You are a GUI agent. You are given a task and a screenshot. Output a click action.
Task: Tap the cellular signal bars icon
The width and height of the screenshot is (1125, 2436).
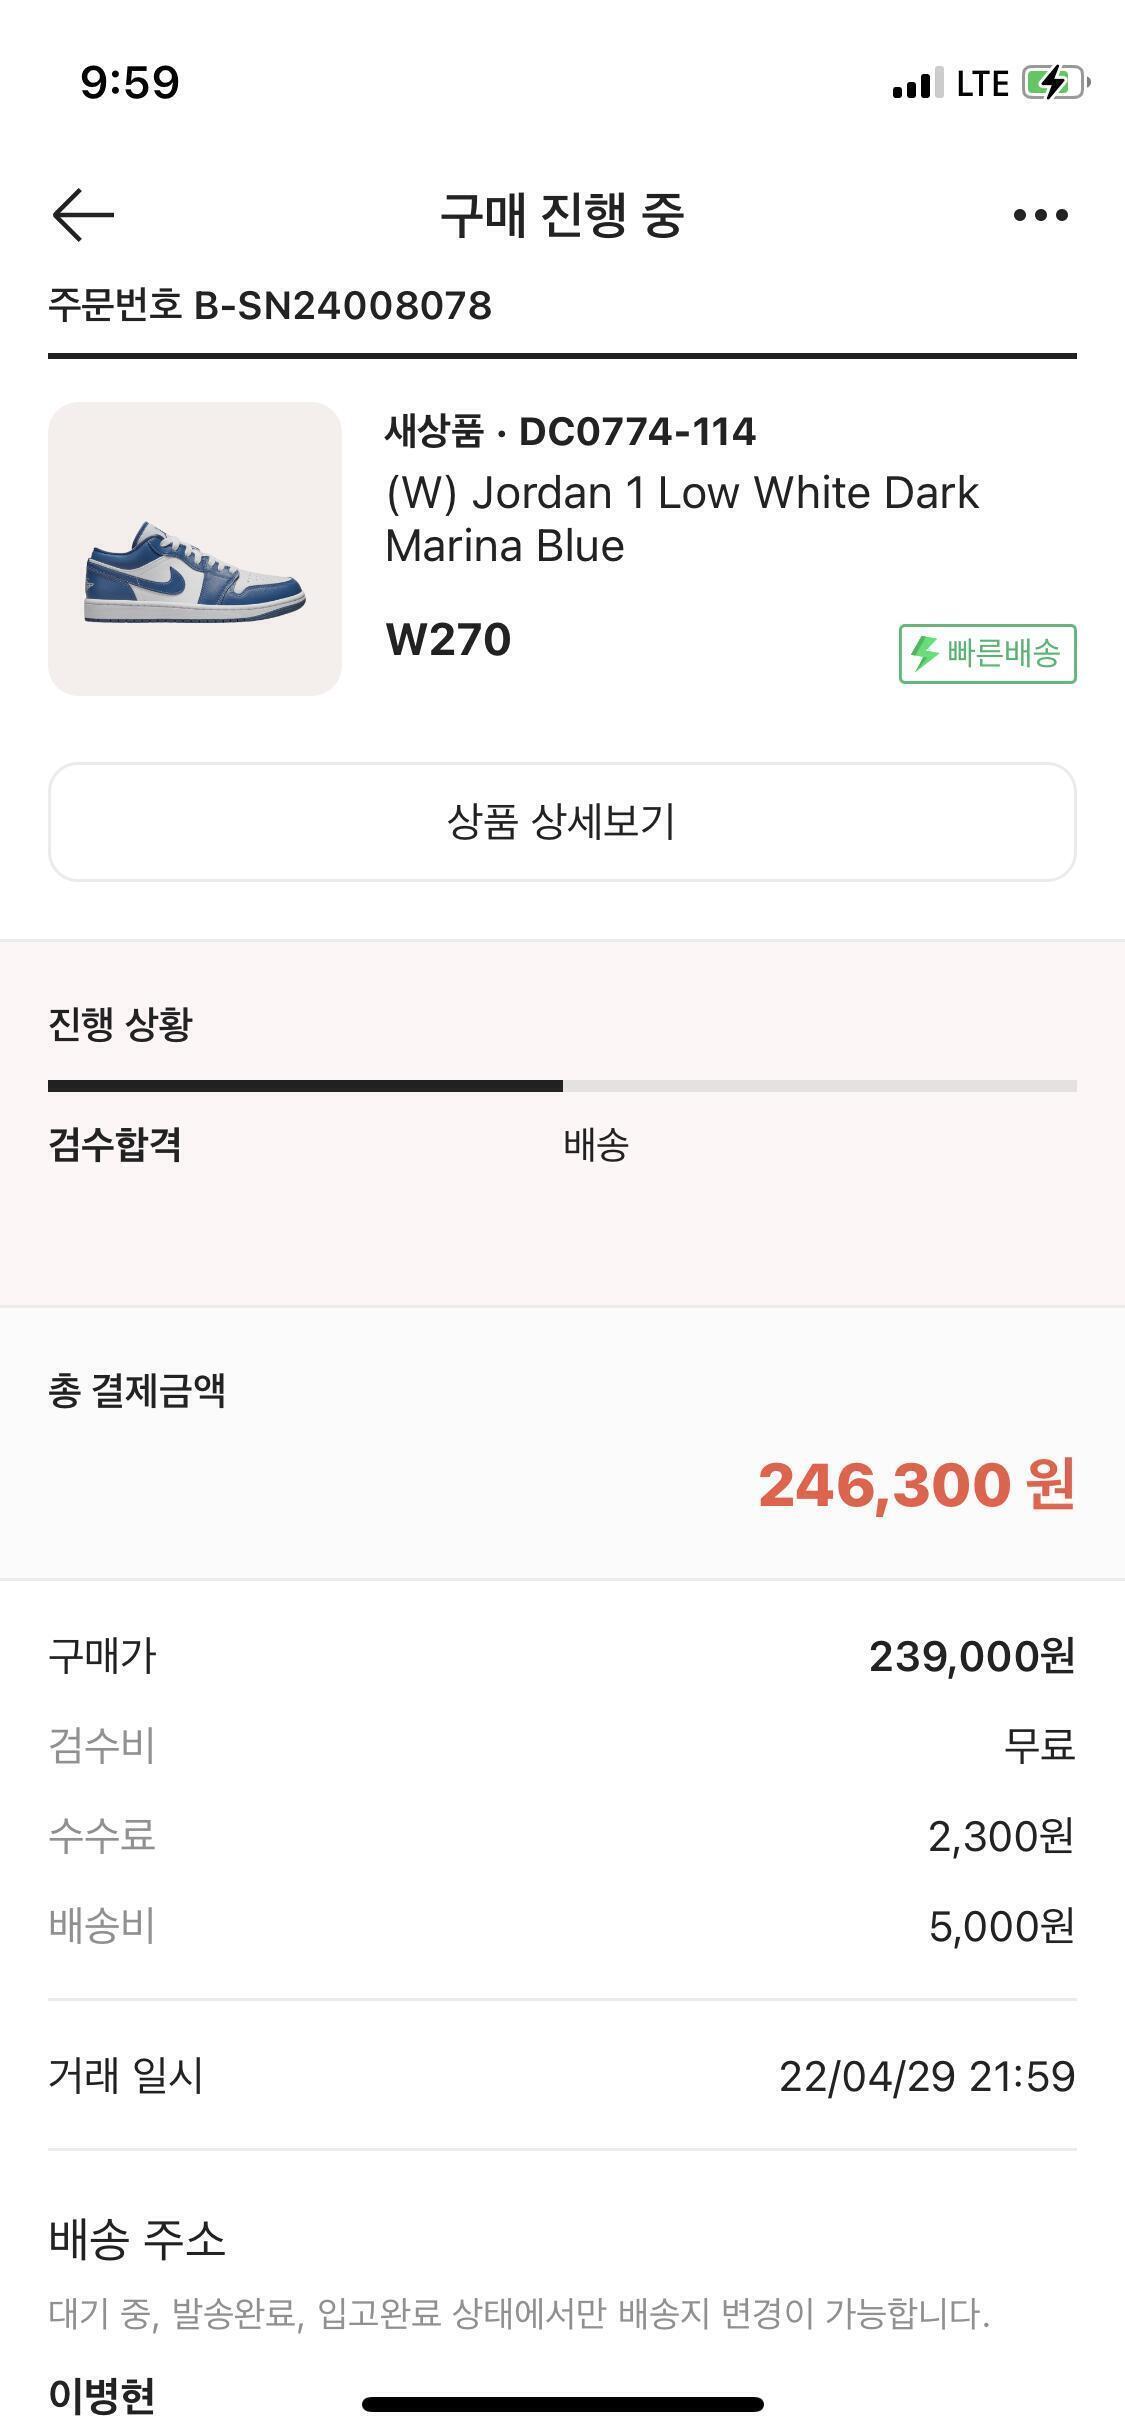pyautogui.click(x=917, y=84)
